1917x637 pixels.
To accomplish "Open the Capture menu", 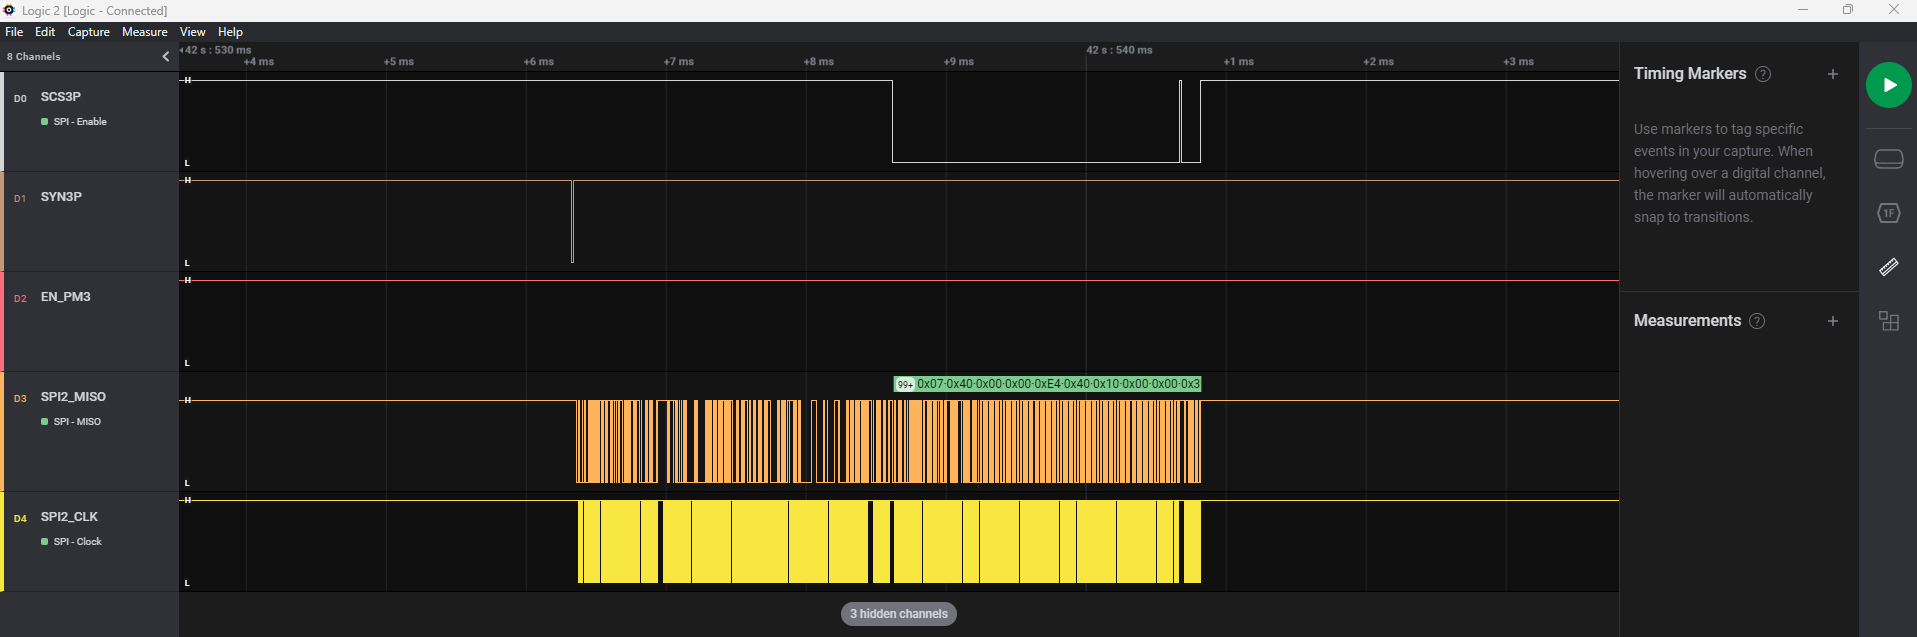I will coord(89,32).
